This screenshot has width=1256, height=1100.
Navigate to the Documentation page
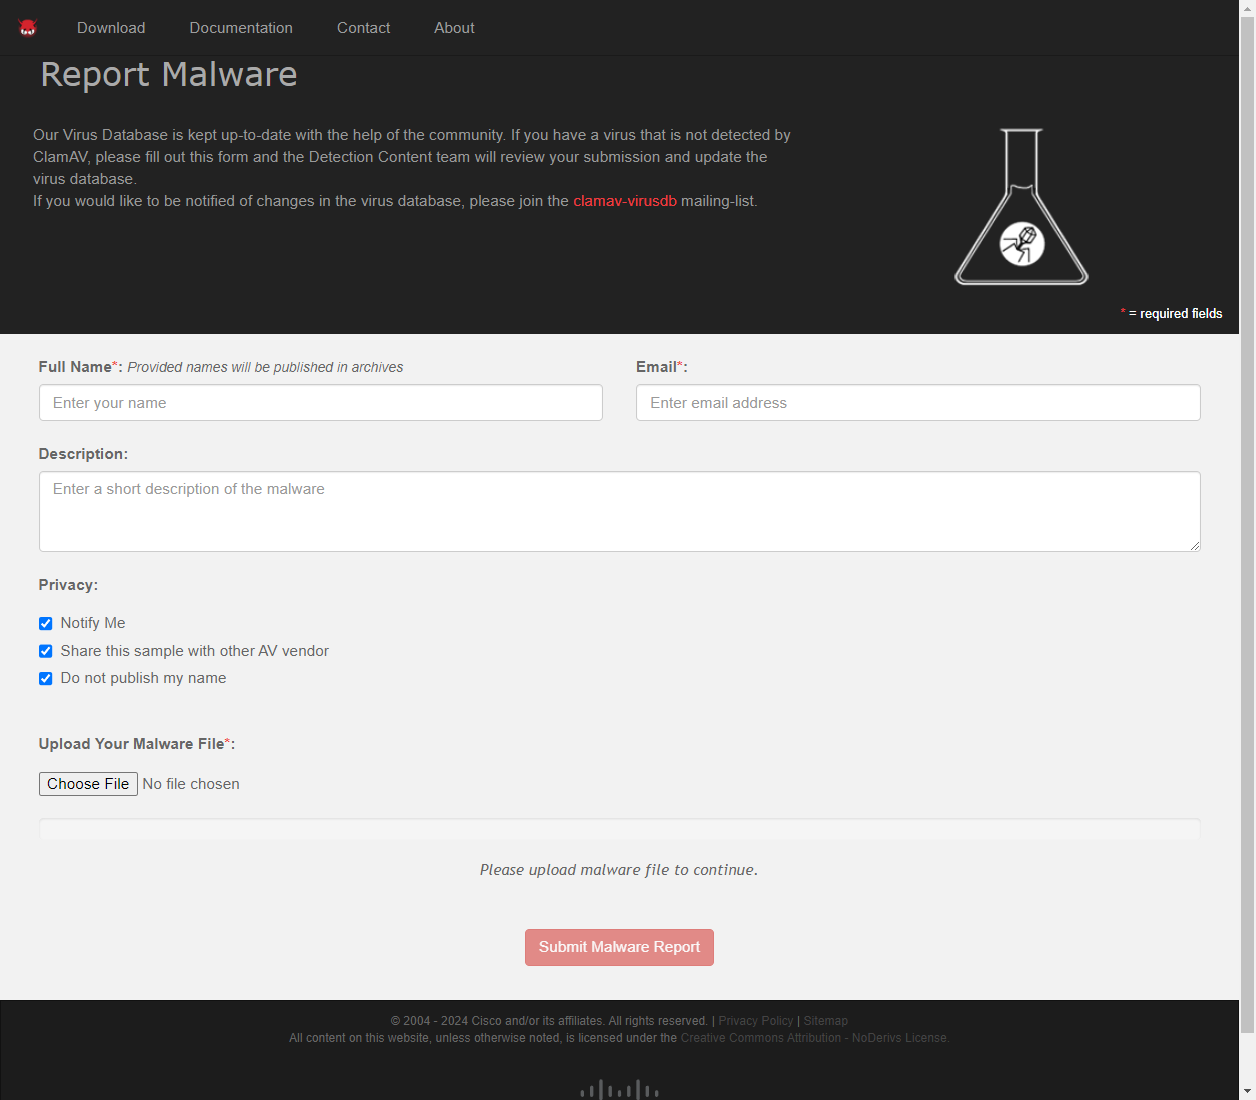(241, 27)
